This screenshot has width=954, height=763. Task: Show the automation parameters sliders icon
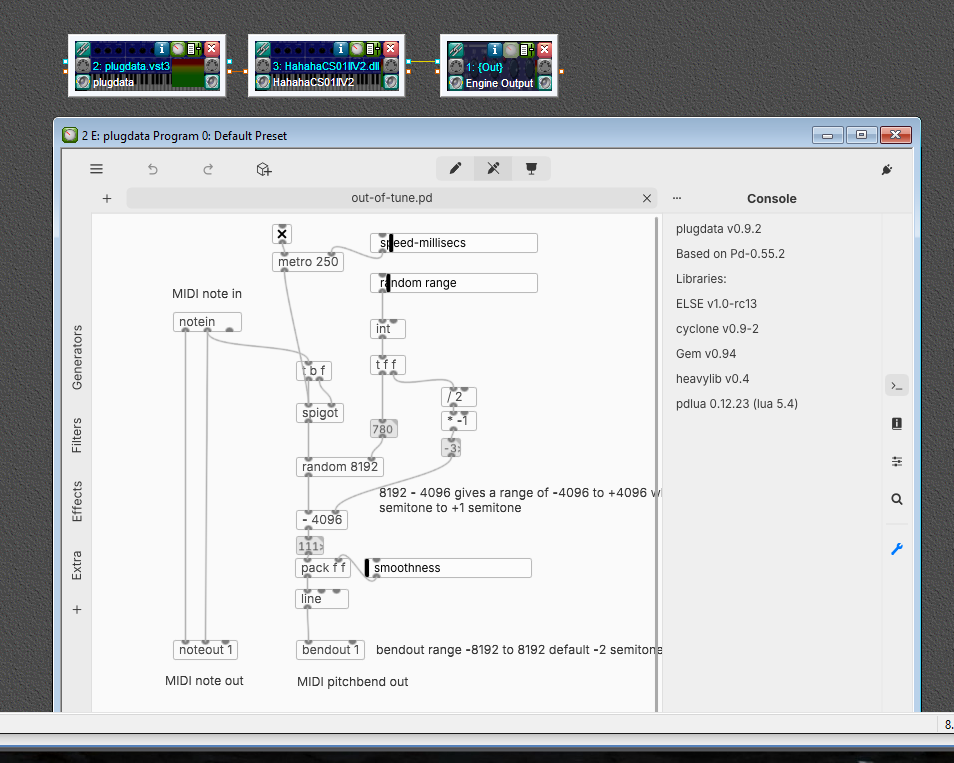[896, 461]
